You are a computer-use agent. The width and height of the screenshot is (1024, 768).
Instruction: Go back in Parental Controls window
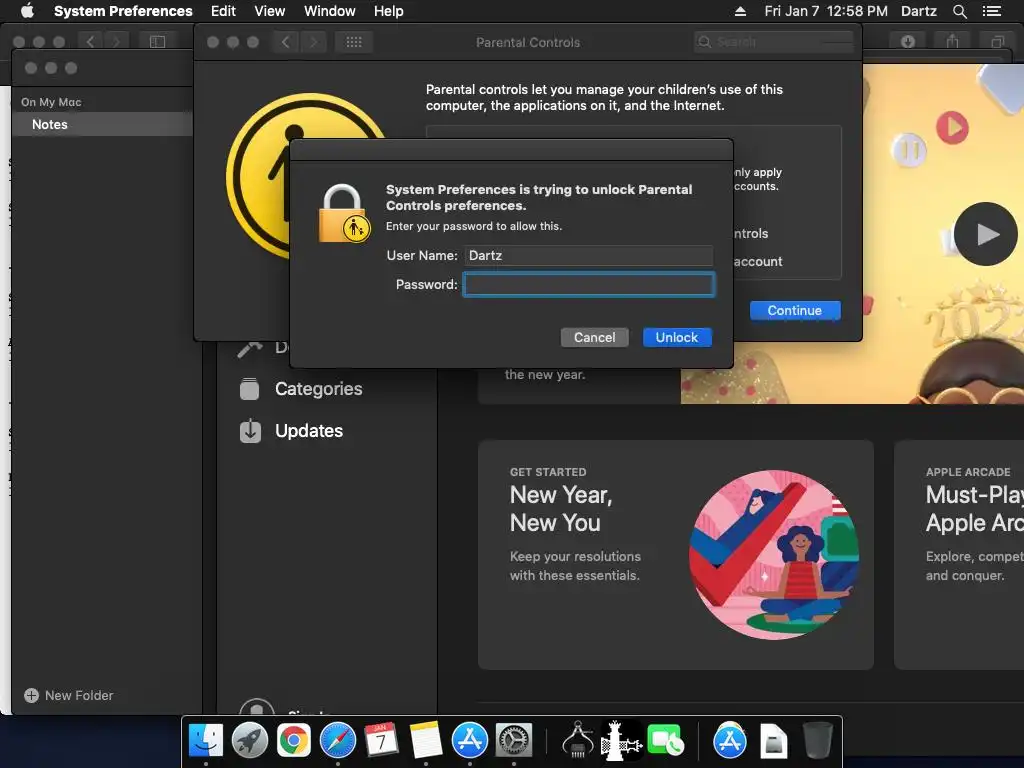click(x=285, y=42)
